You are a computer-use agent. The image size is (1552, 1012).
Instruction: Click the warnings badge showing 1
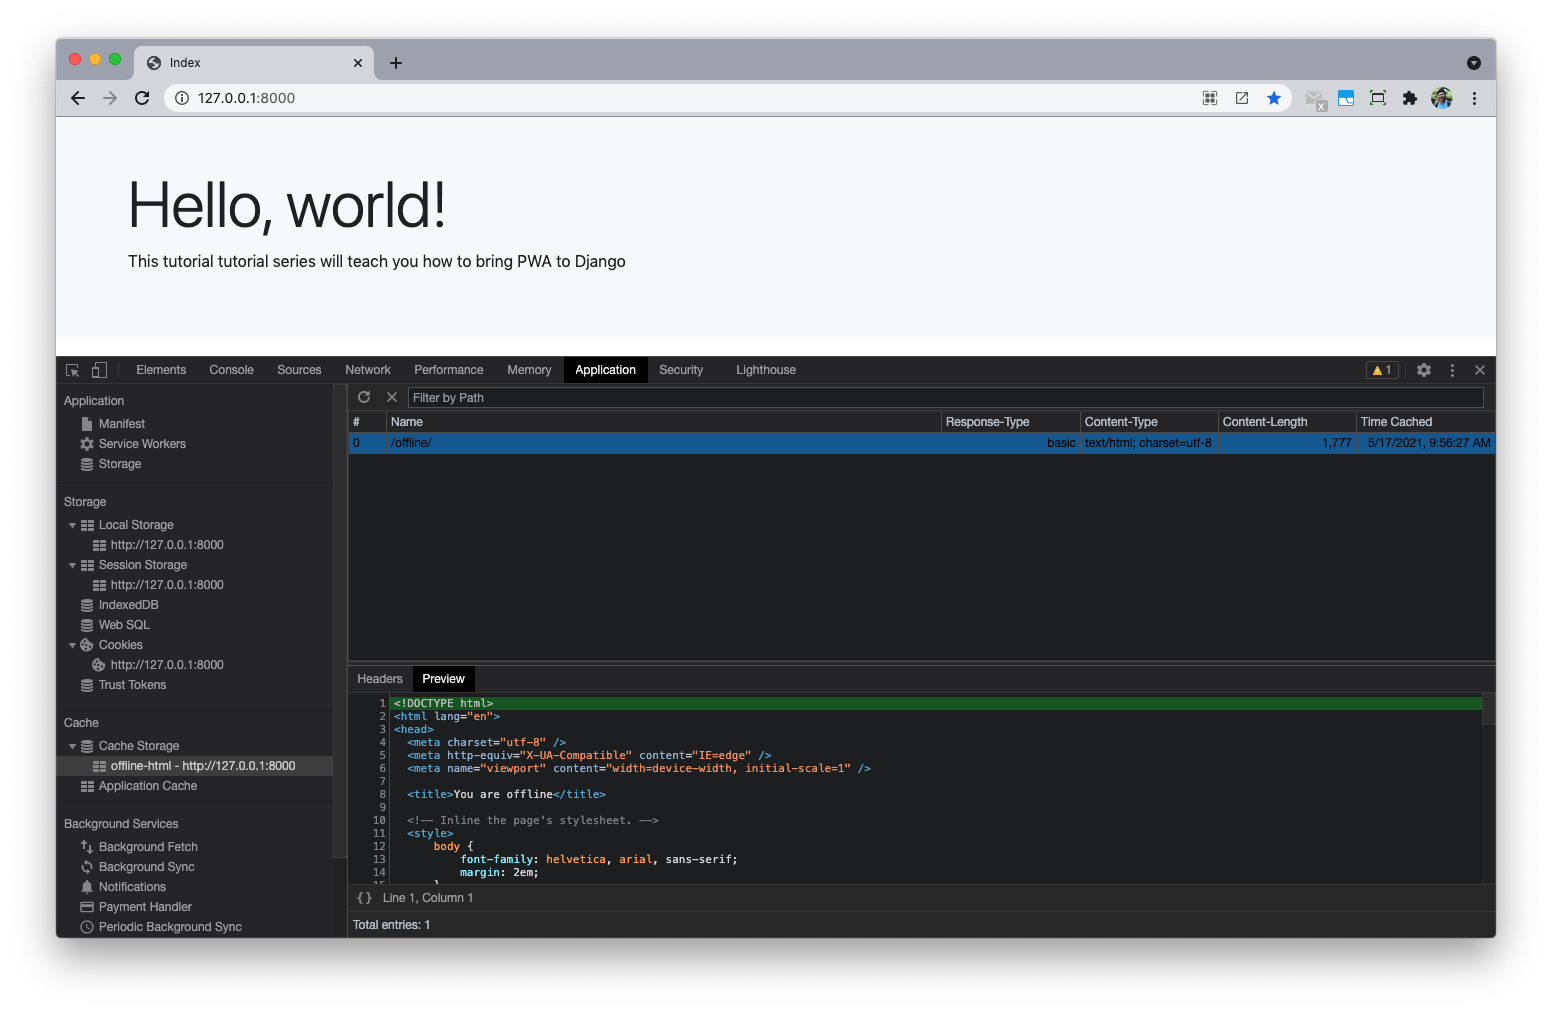coord(1382,370)
